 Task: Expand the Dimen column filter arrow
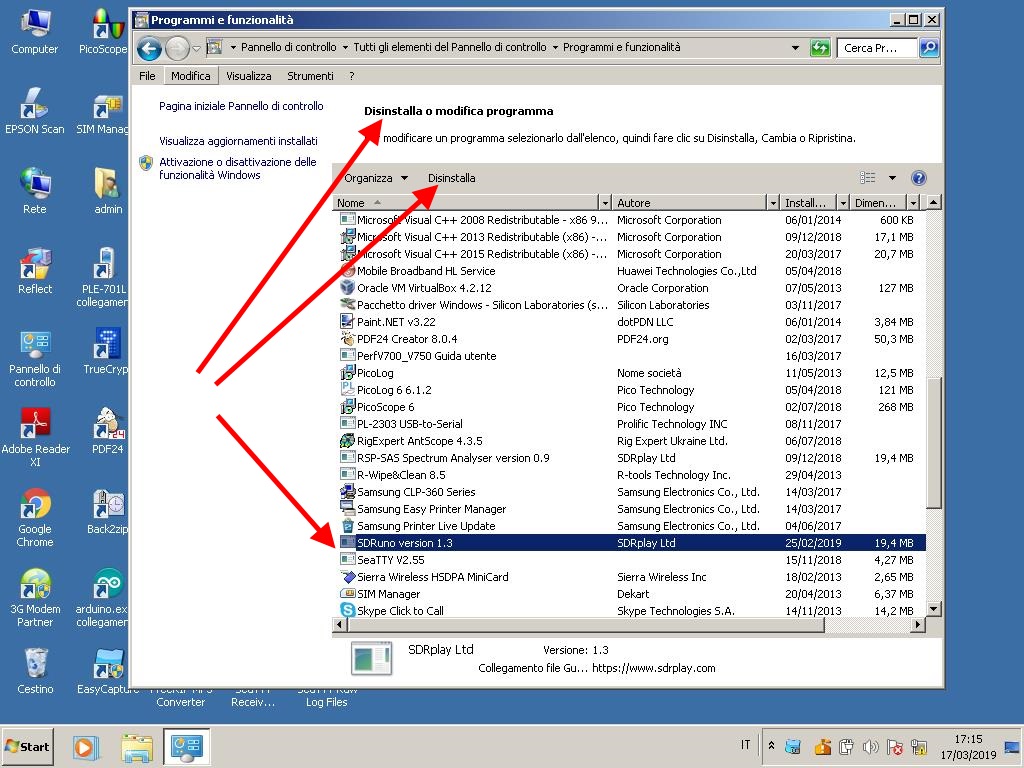pyautogui.click(x=914, y=203)
